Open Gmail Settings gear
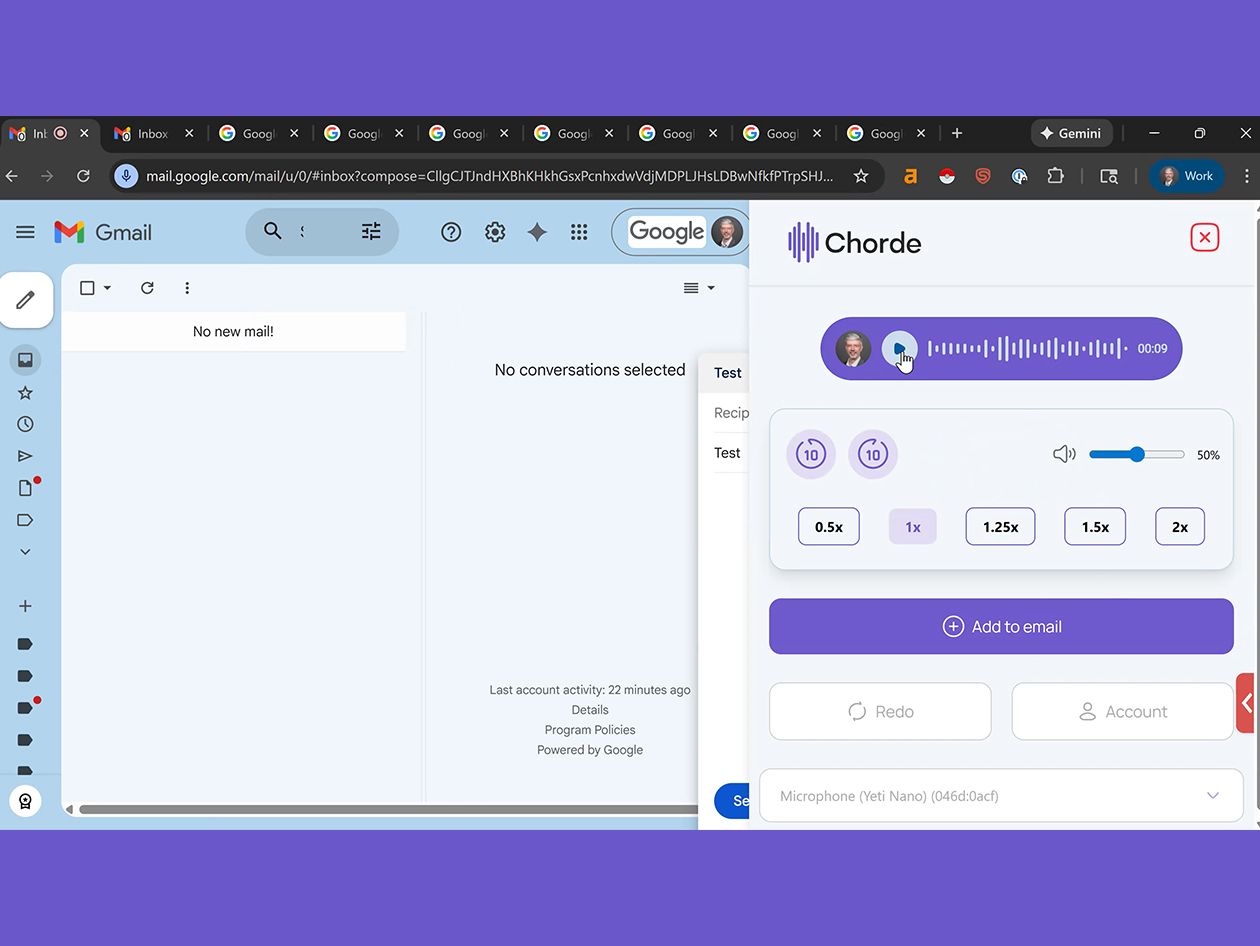The height and width of the screenshot is (946, 1260). [x=494, y=232]
